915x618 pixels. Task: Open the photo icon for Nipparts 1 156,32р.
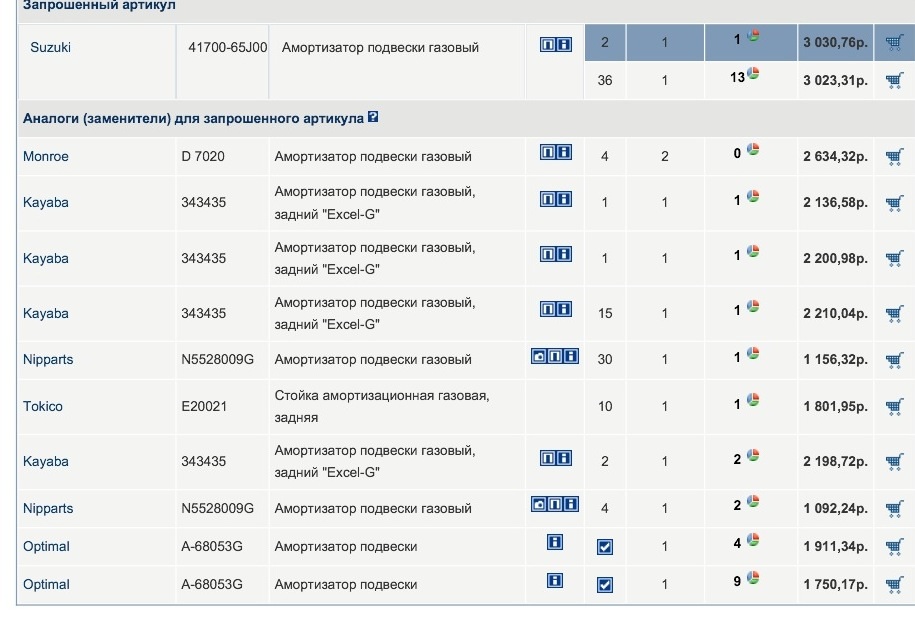538,356
